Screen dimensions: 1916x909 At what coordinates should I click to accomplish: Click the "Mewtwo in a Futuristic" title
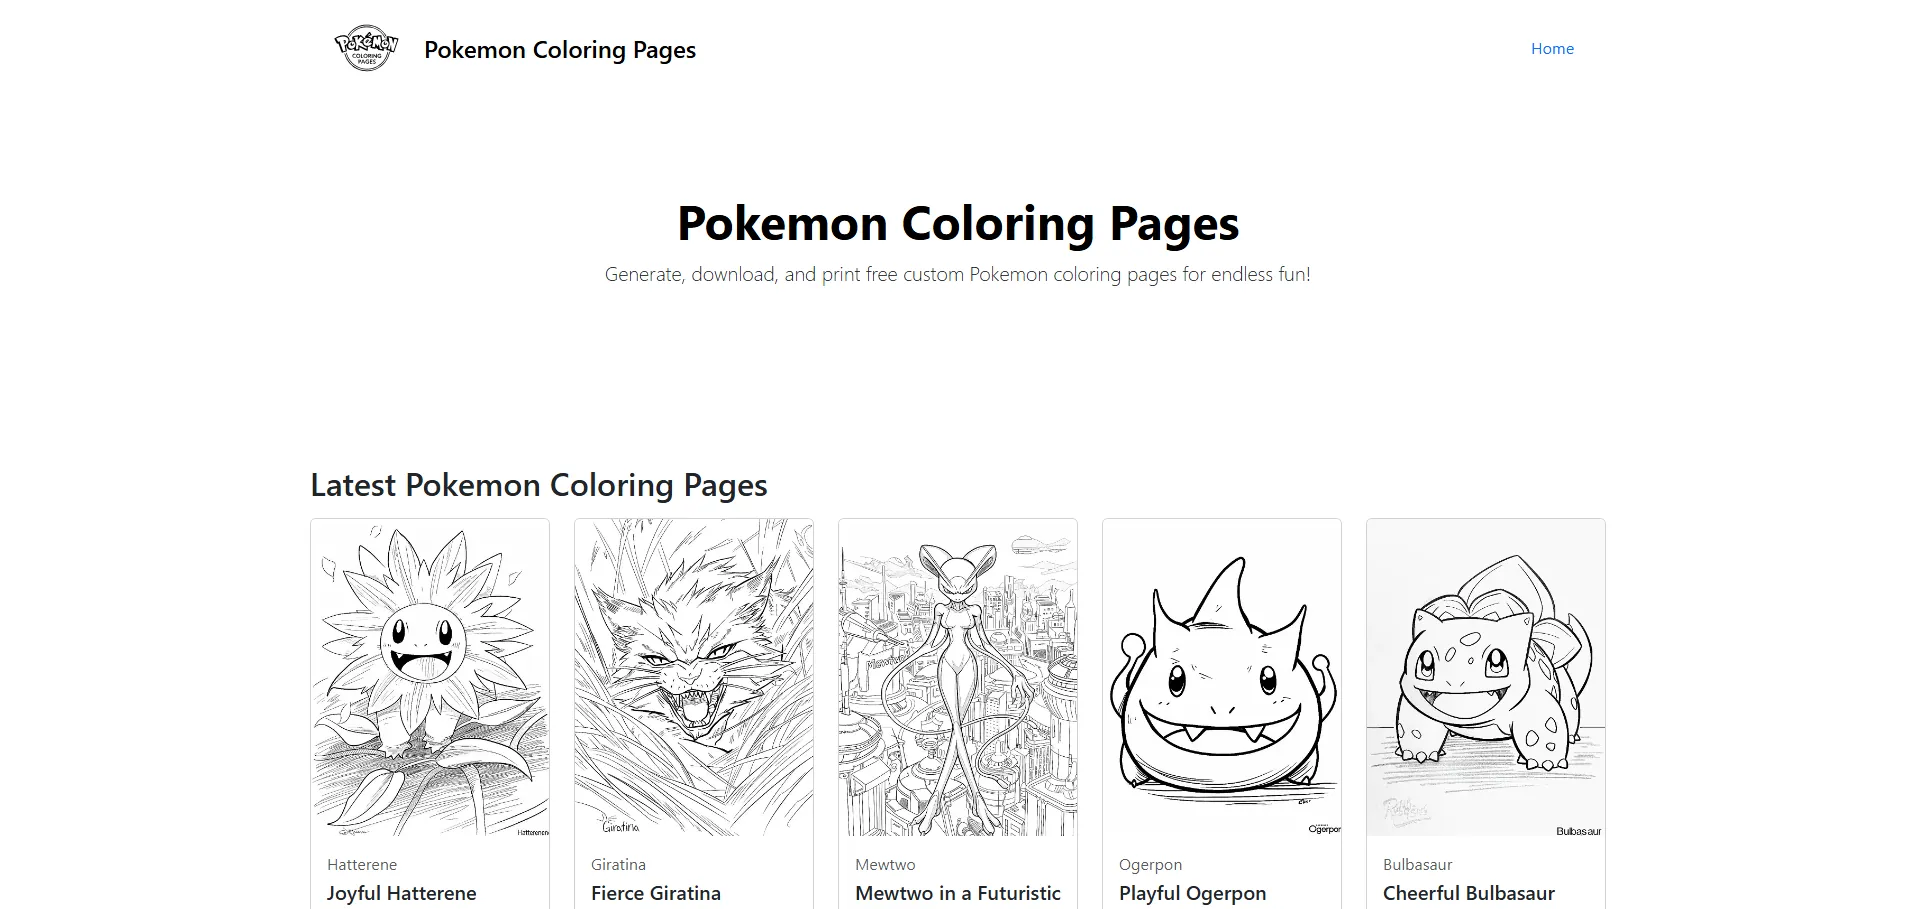[957, 893]
